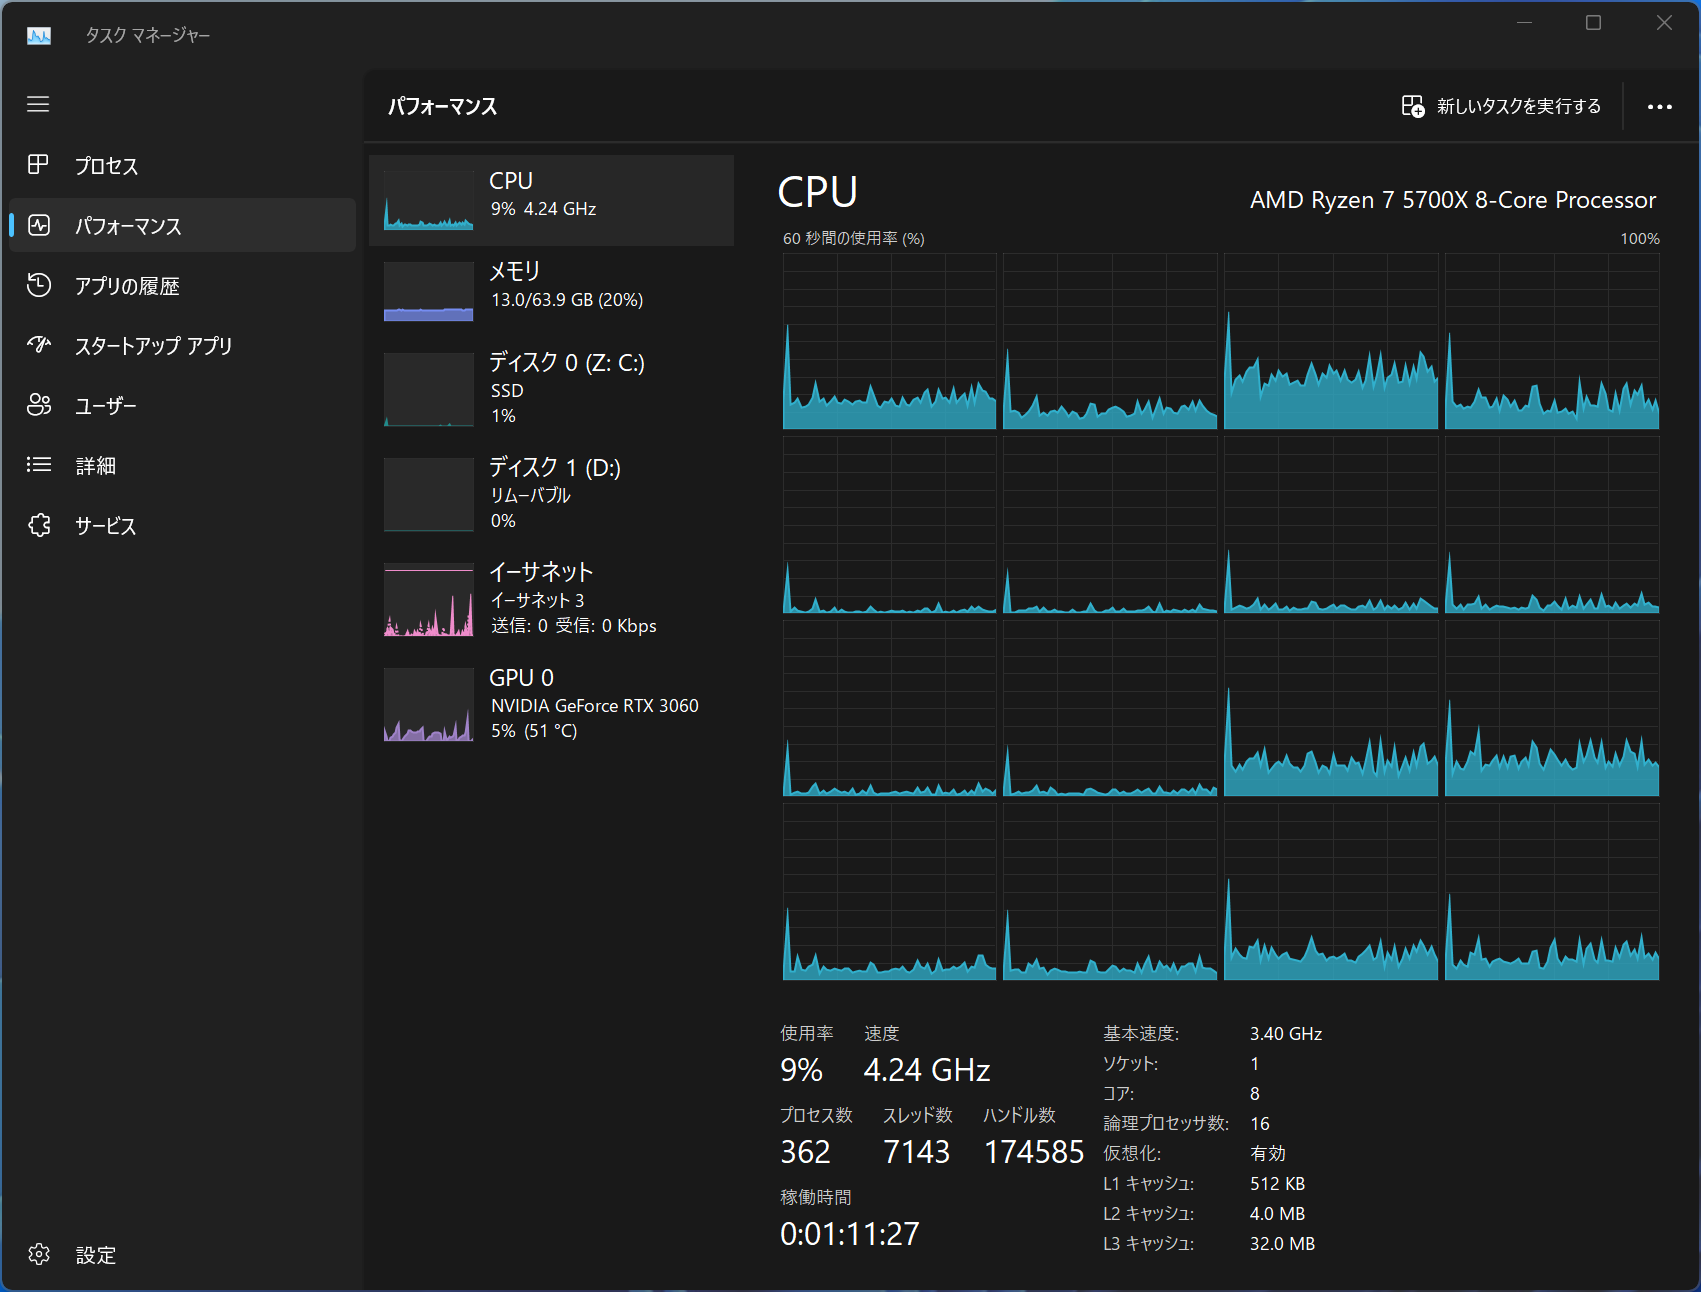This screenshot has width=1701, height=1292.
Task: Click the Performance waveform icon
Action: [38, 225]
